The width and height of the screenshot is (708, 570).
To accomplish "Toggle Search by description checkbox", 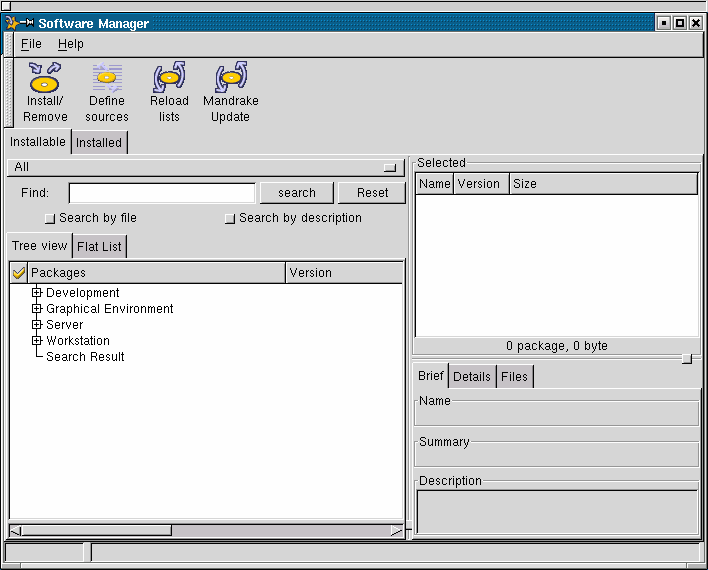I will 230,219.
